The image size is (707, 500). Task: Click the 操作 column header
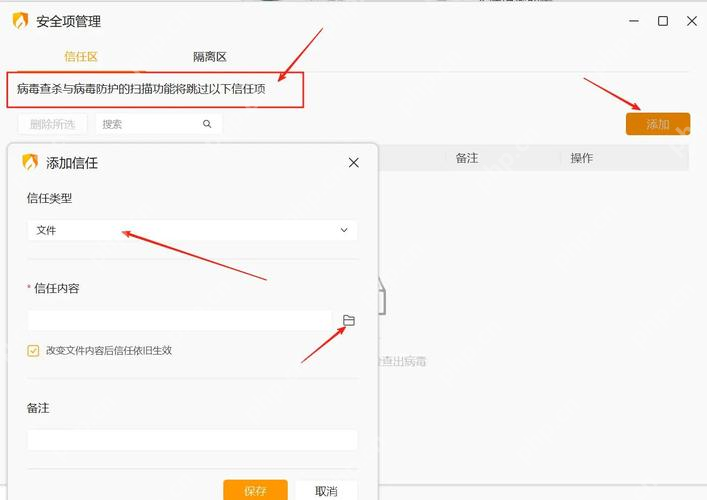coord(582,158)
